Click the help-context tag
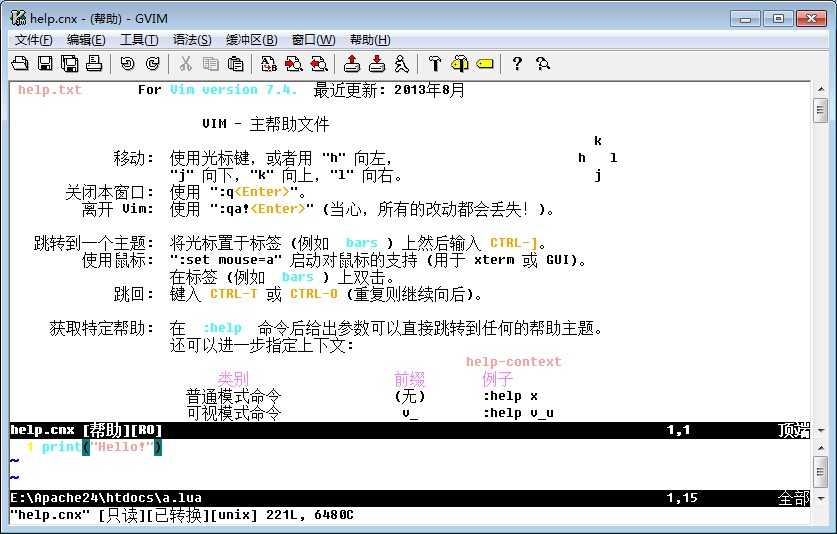 point(514,362)
